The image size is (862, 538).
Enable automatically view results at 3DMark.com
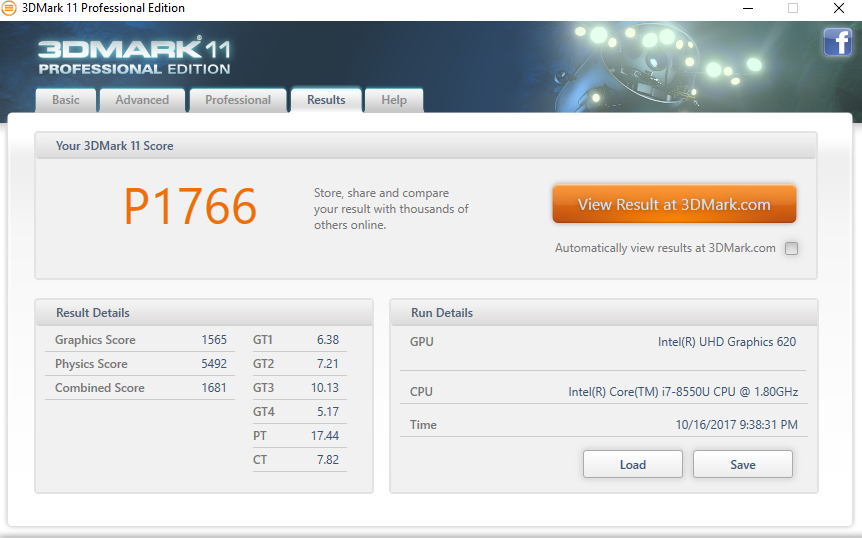click(x=791, y=249)
